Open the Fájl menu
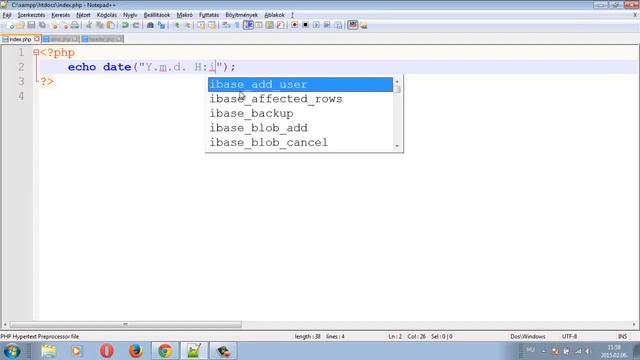 point(7,15)
